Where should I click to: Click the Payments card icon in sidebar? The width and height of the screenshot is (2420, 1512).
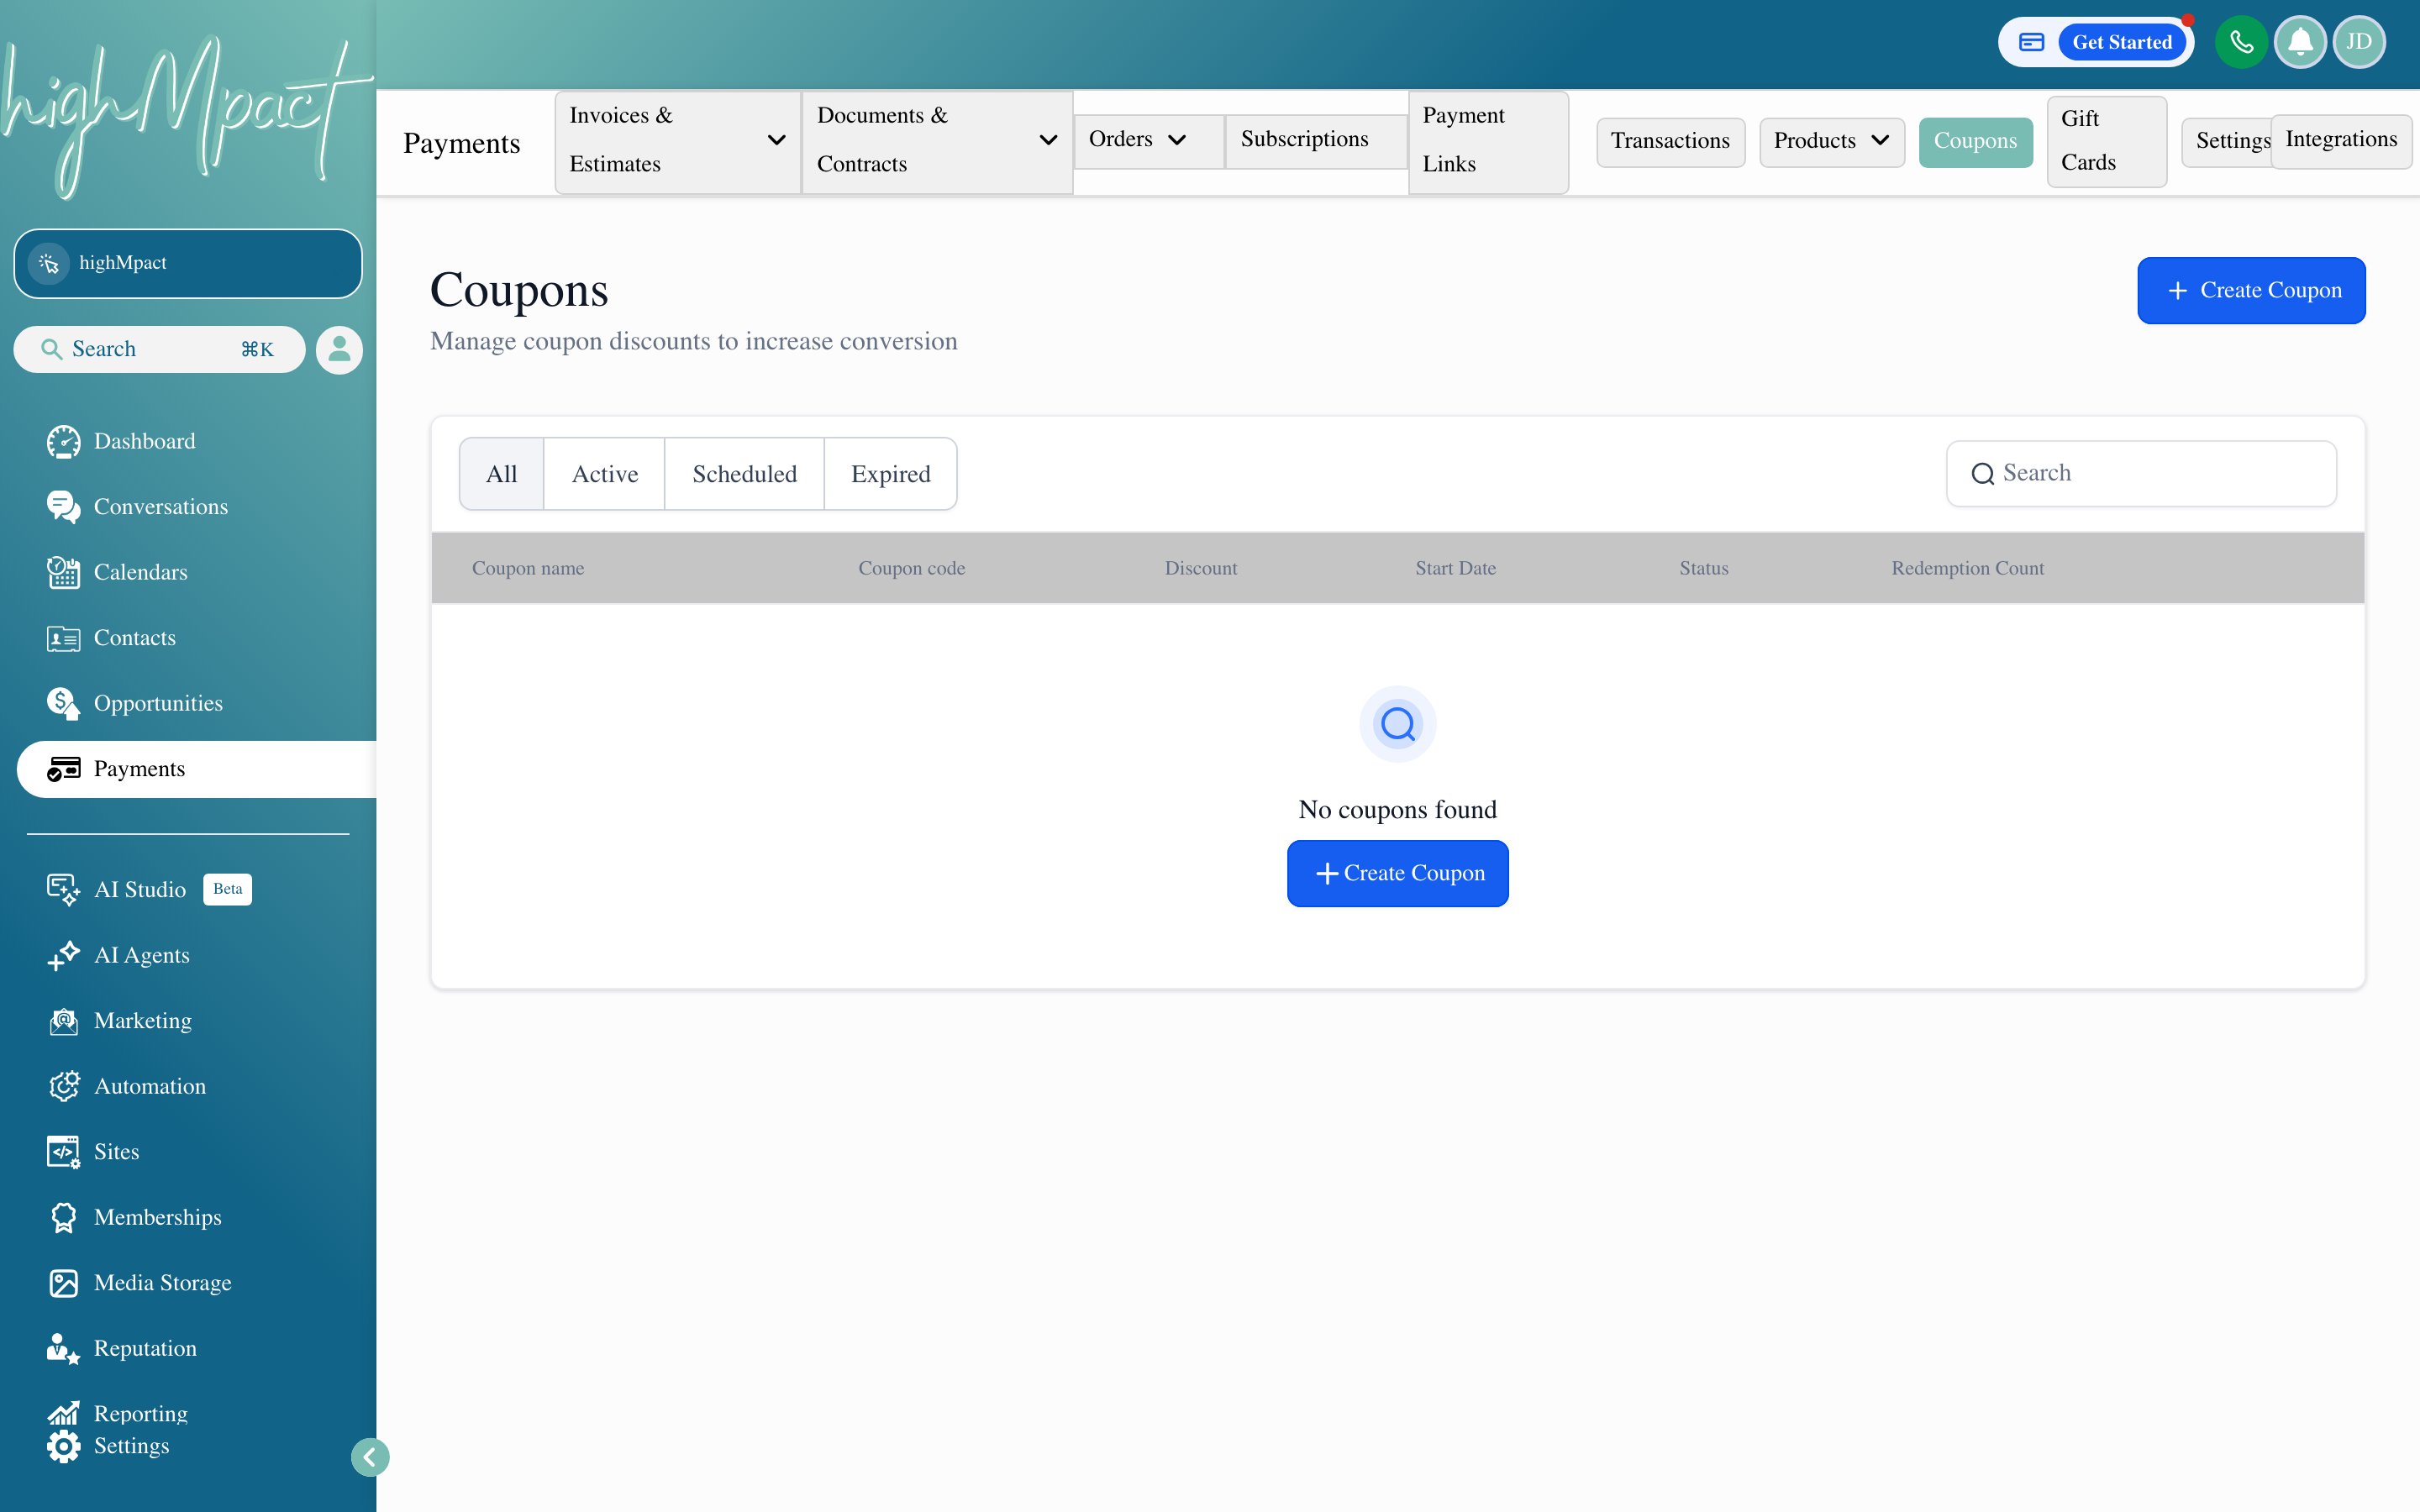pos(63,769)
